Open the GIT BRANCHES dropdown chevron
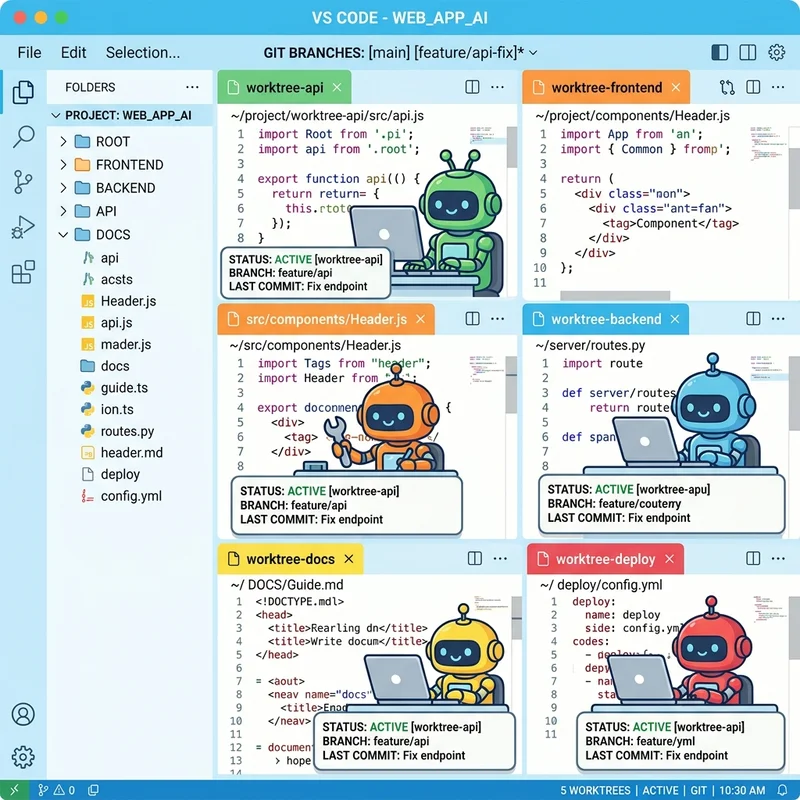Screen dimensions: 800x800 pos(533,53)
